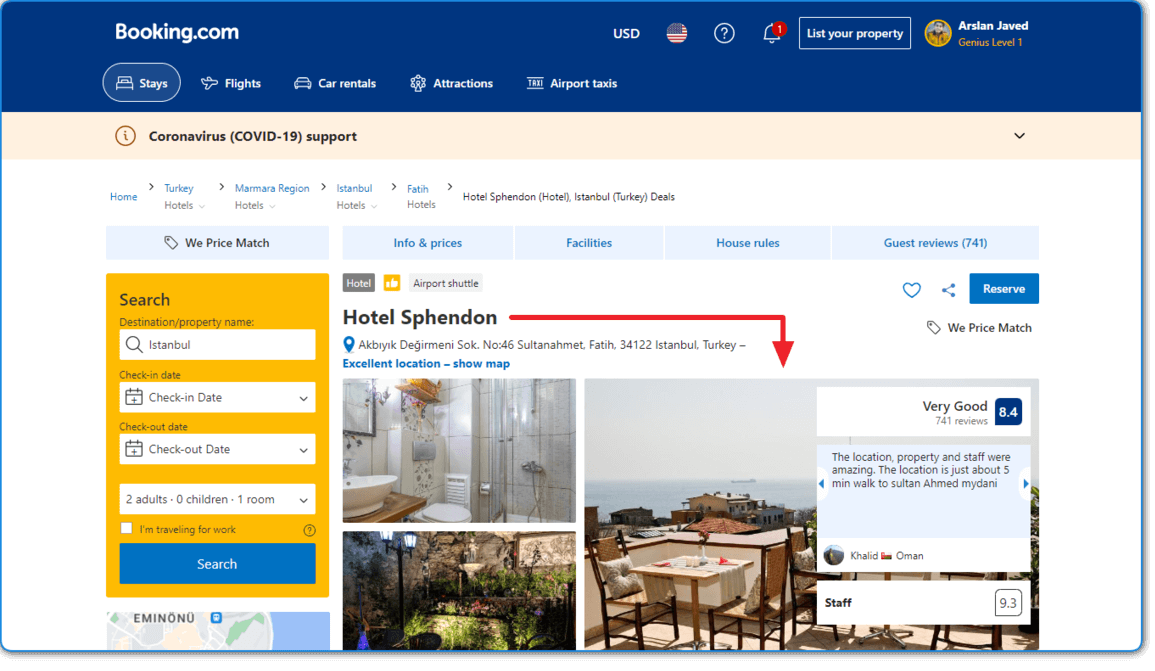This screenshot has height=671, width=1155.
Task: Select the Stays tab
Action: [x=141, y=83]
